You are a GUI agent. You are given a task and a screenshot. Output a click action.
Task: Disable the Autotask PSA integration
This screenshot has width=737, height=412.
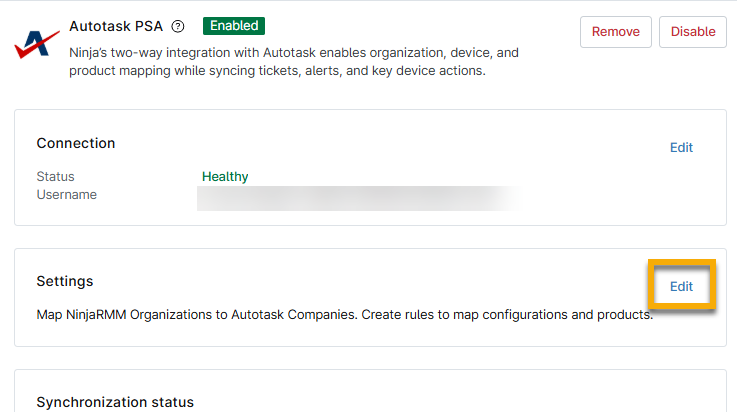pos(693,32)
